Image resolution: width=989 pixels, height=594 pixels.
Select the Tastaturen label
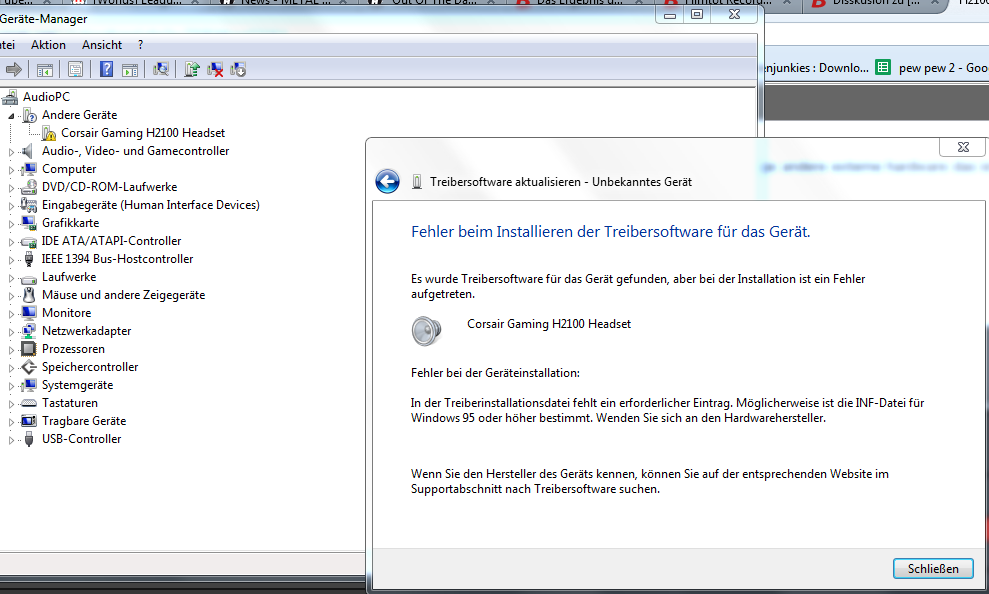tap(70, 403)
